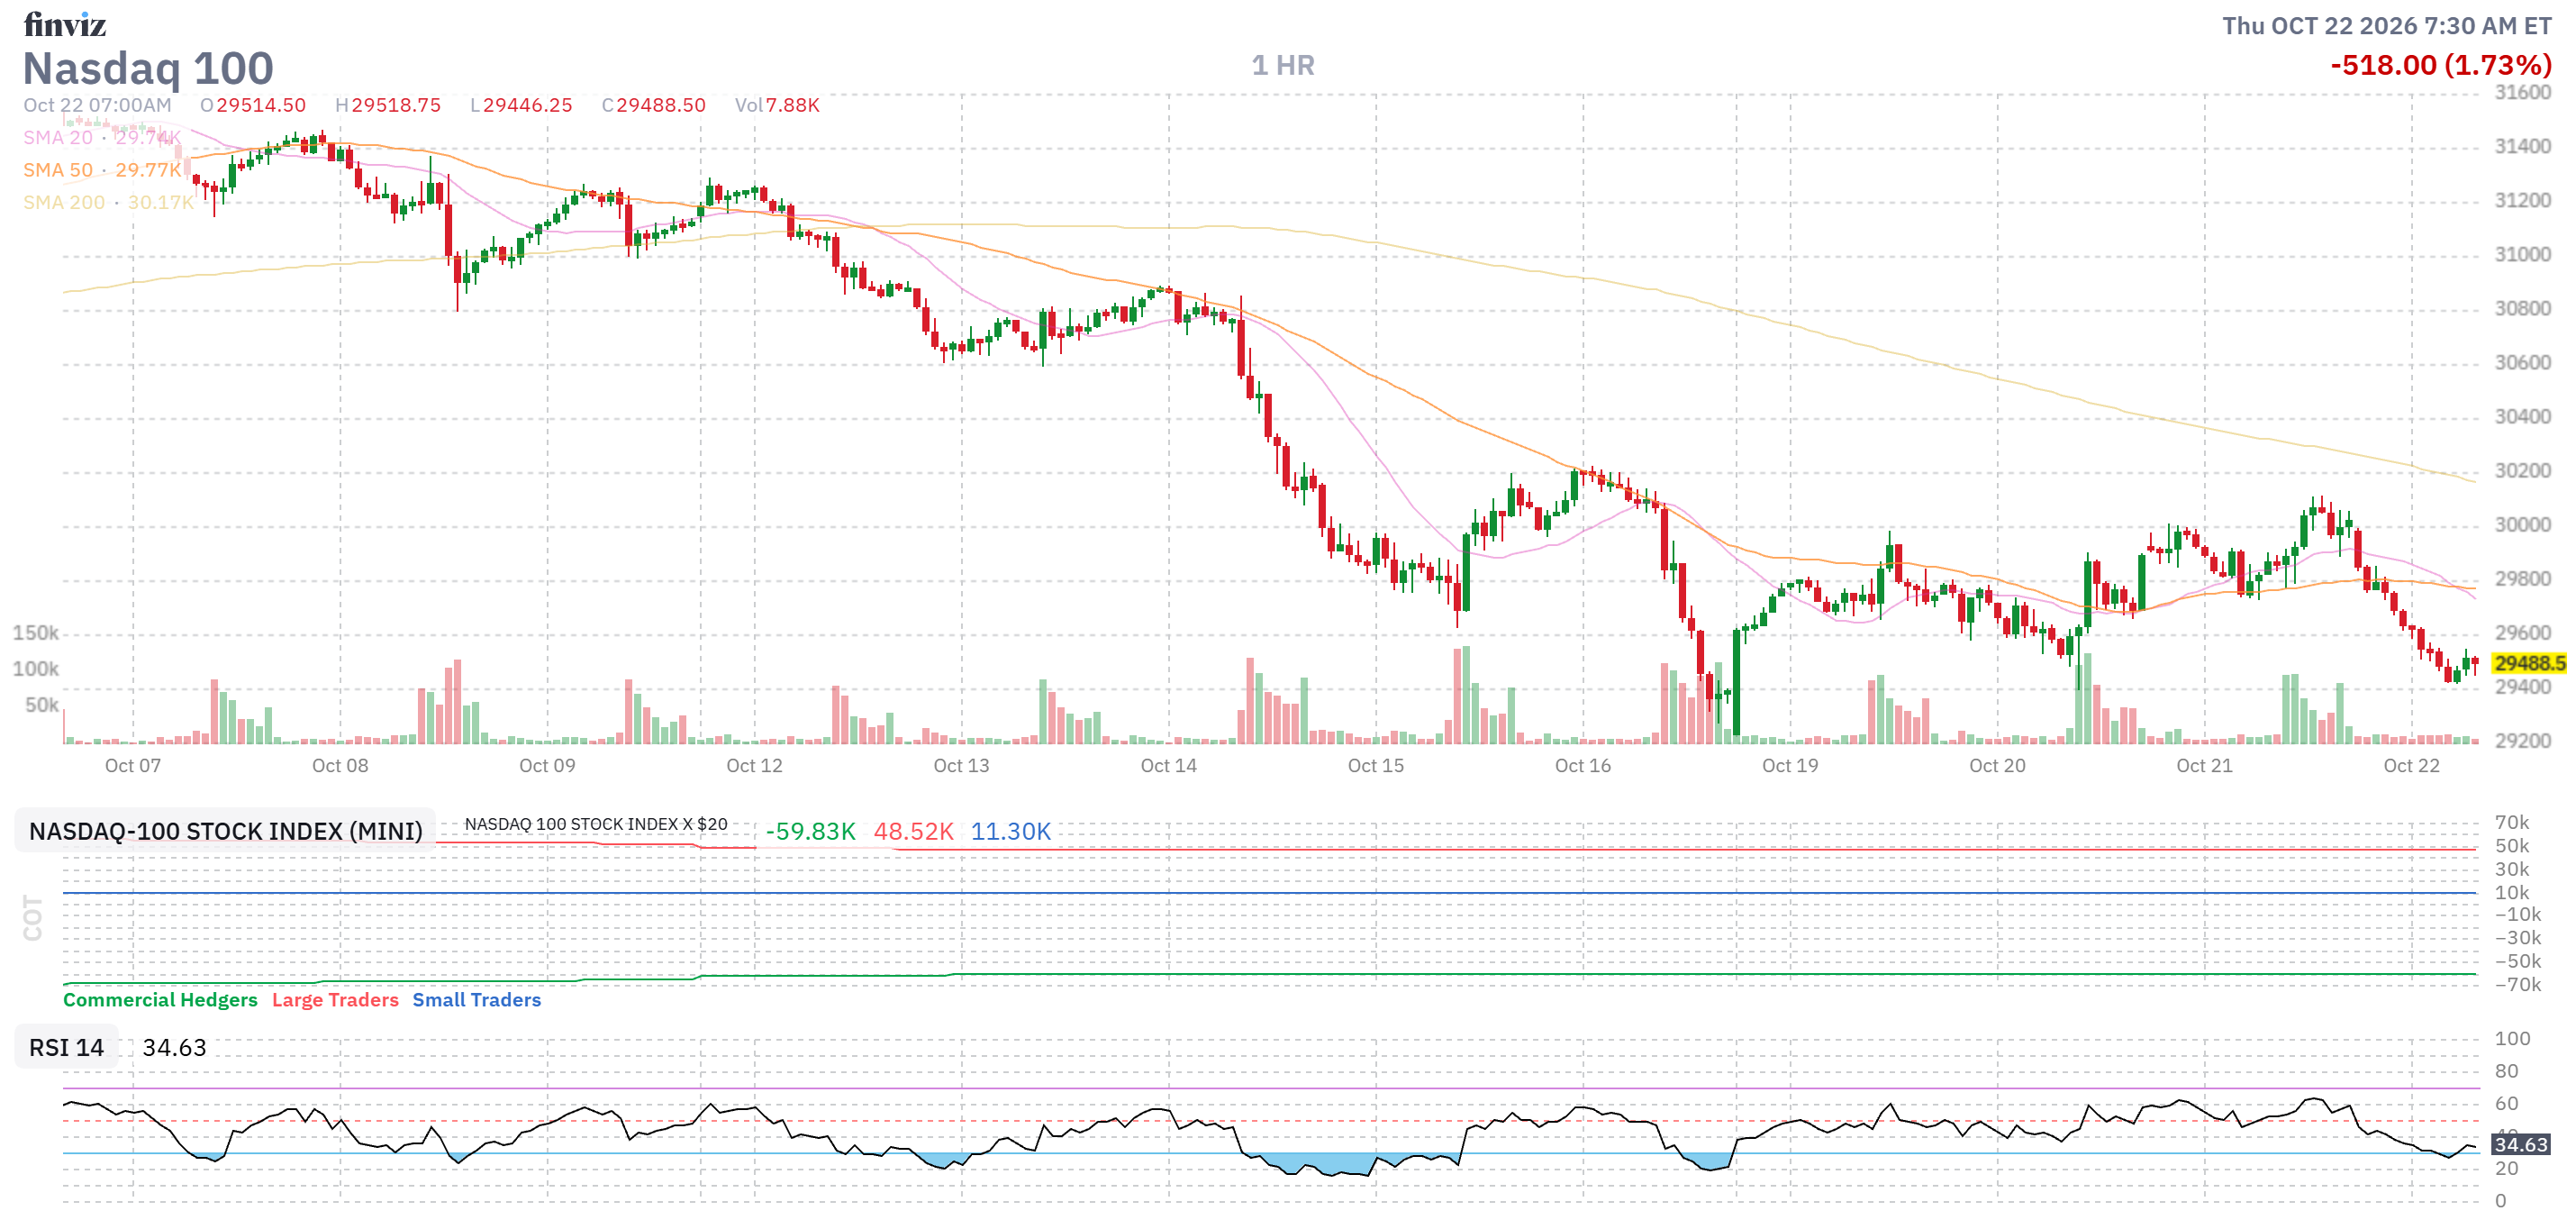Click the 1 HR timeframe label
2576x1229 pixels.
pyautogui.click(x=1283, y=65)
